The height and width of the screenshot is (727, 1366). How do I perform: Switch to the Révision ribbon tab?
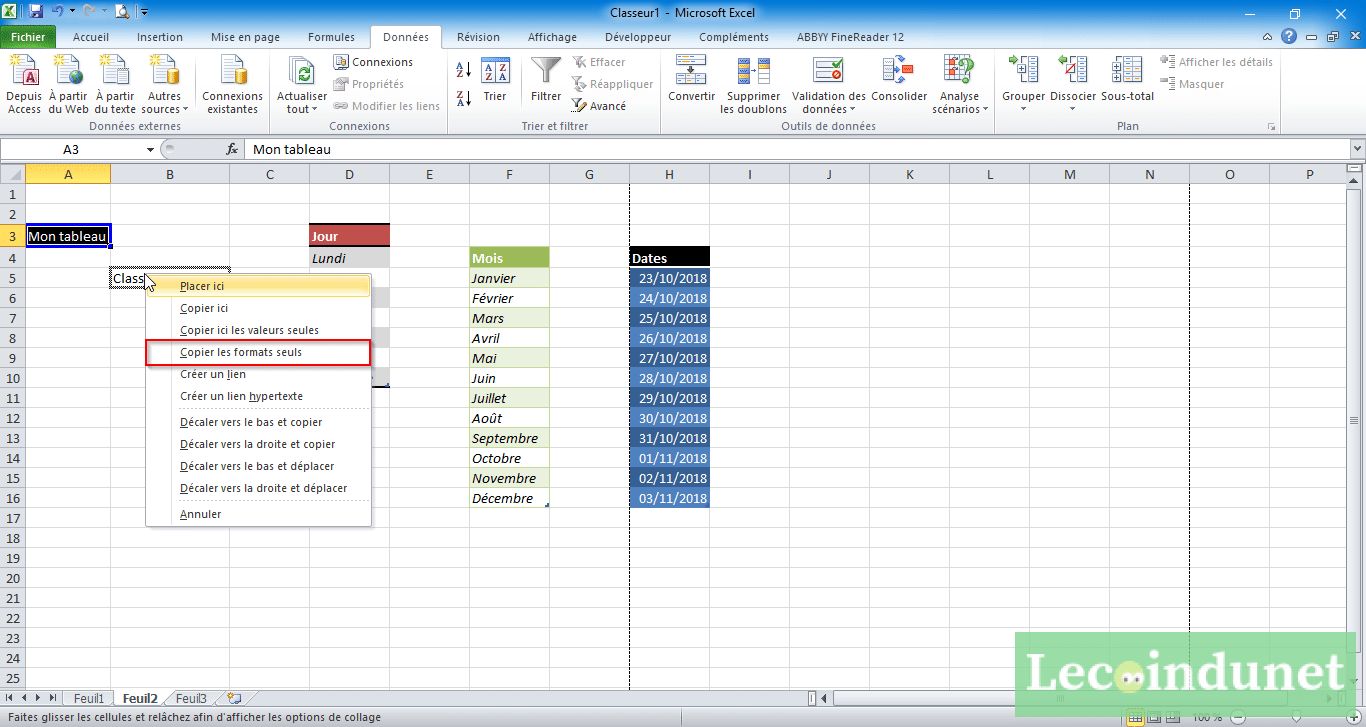tap(478, 36)
